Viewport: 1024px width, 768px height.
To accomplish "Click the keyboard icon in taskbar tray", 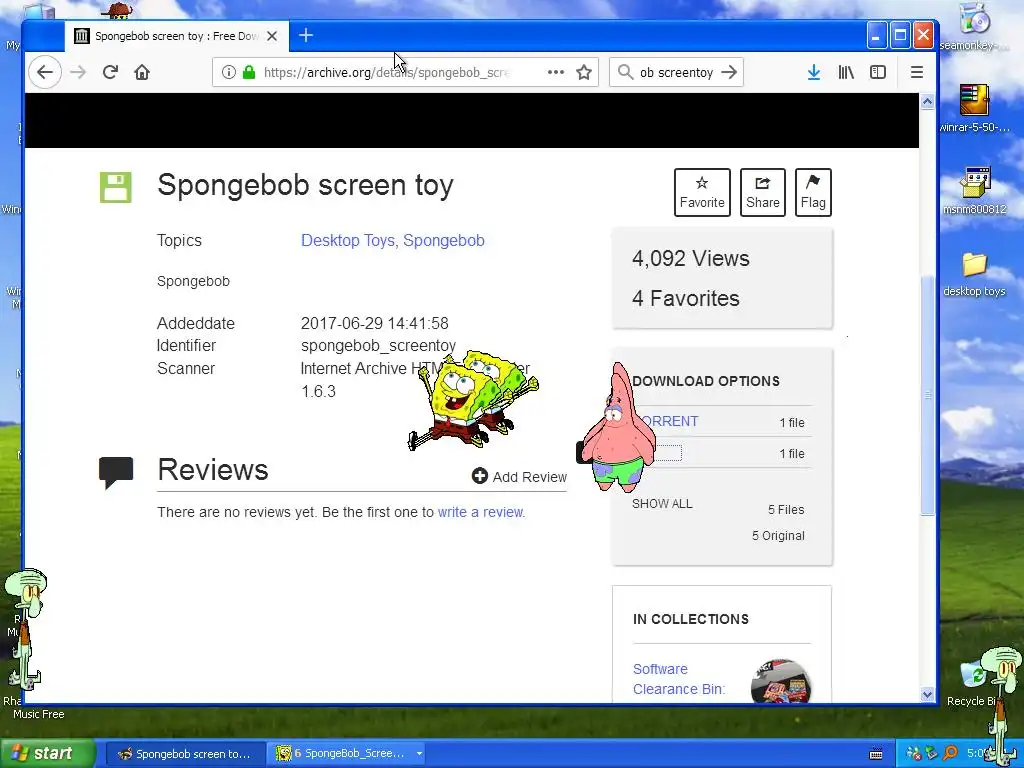I will (x=876, y=754).
